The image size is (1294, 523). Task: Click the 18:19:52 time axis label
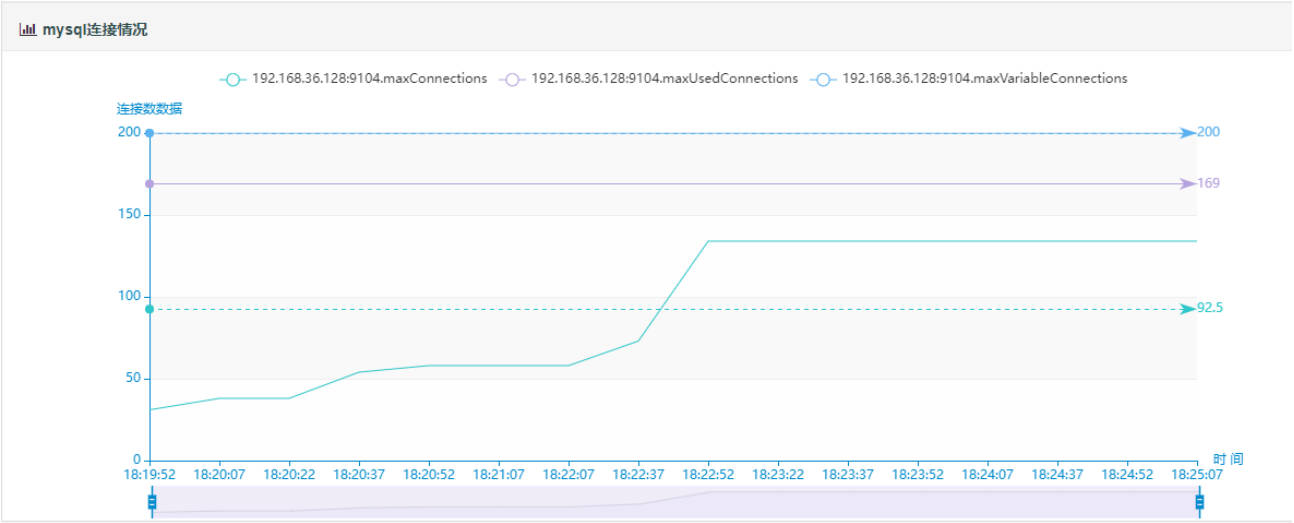point(149,475)
